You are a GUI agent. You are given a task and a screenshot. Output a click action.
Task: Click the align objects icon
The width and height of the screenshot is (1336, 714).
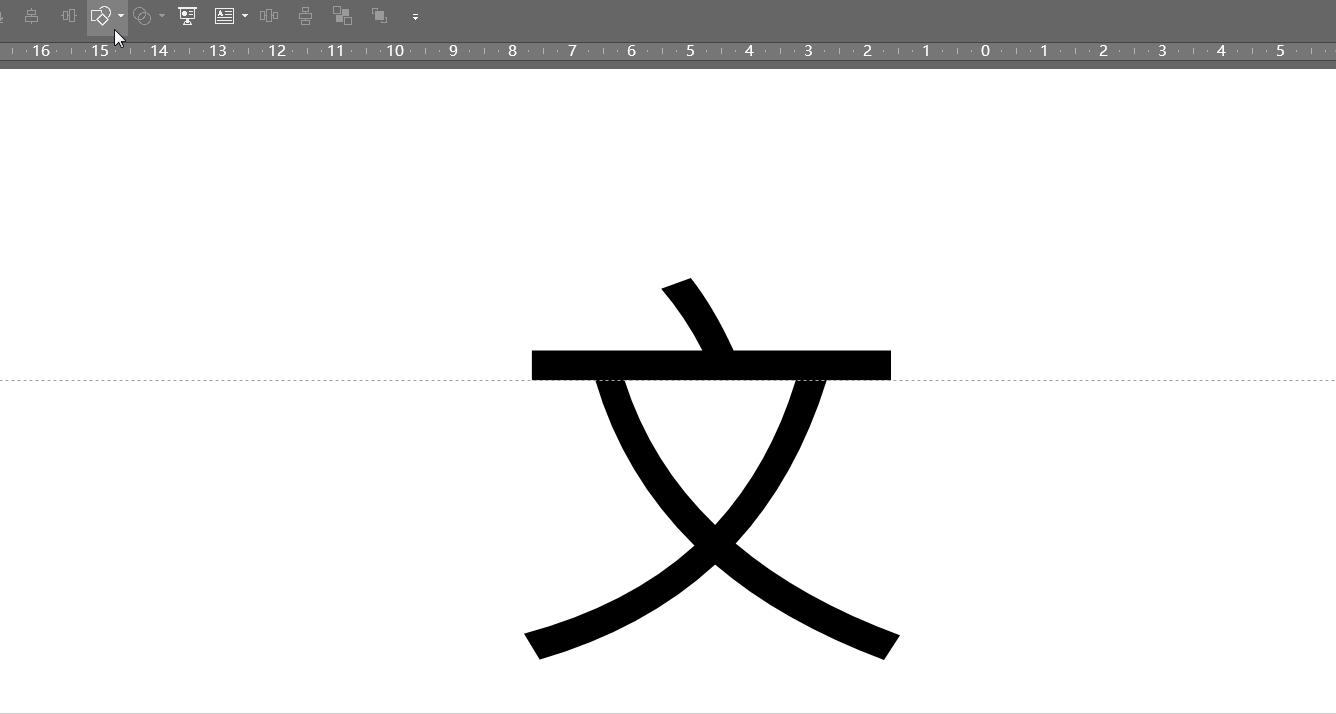[304, 16]
